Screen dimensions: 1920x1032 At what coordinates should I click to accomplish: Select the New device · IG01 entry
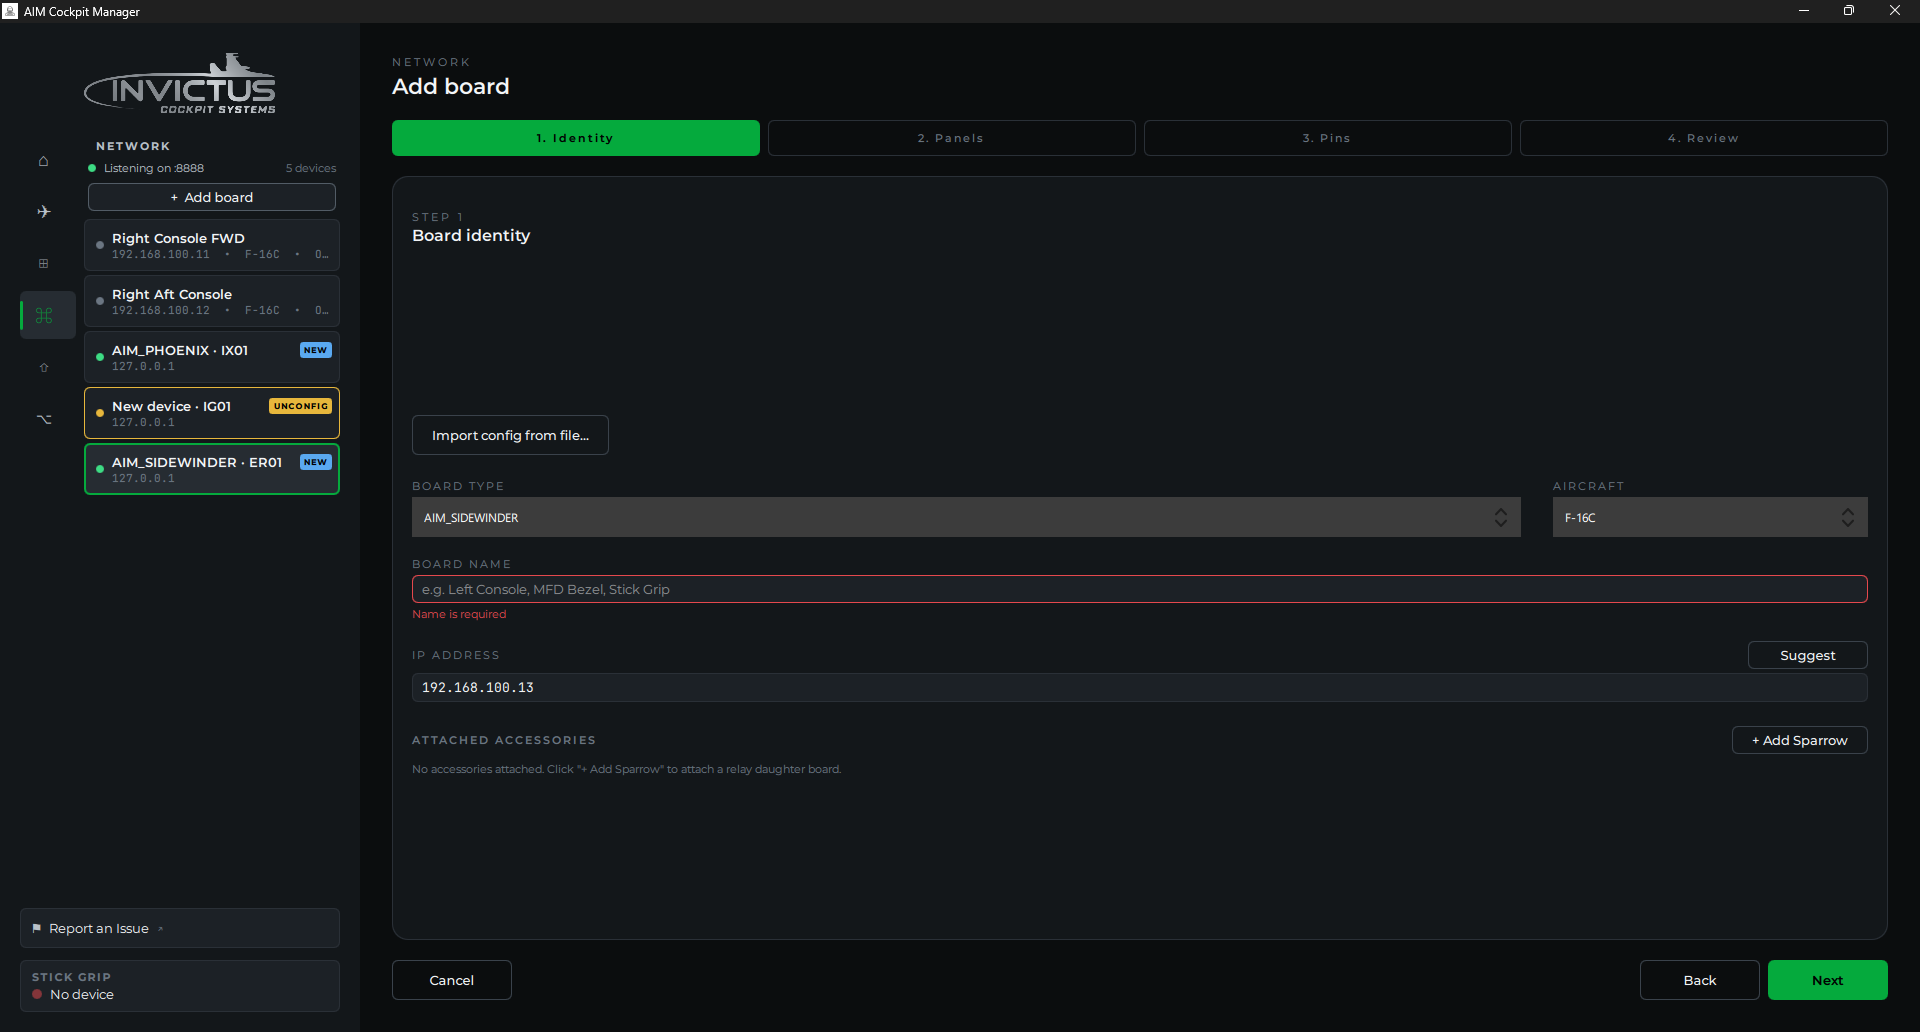[212, 413]
